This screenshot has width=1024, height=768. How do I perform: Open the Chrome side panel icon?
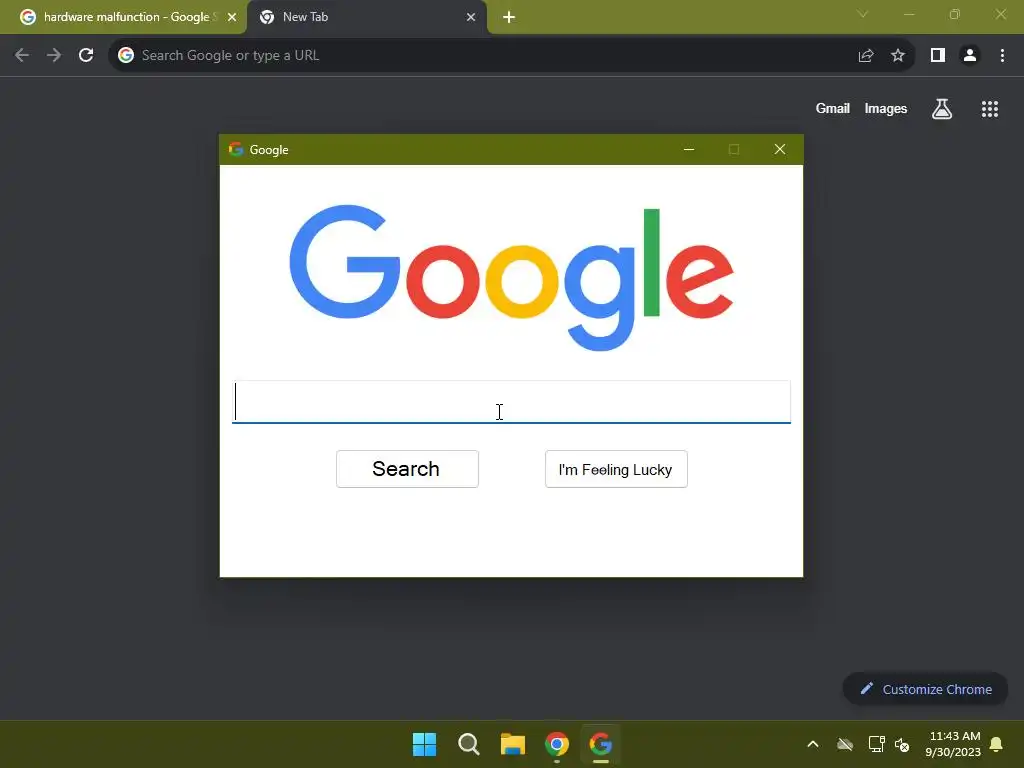point(938,56)
